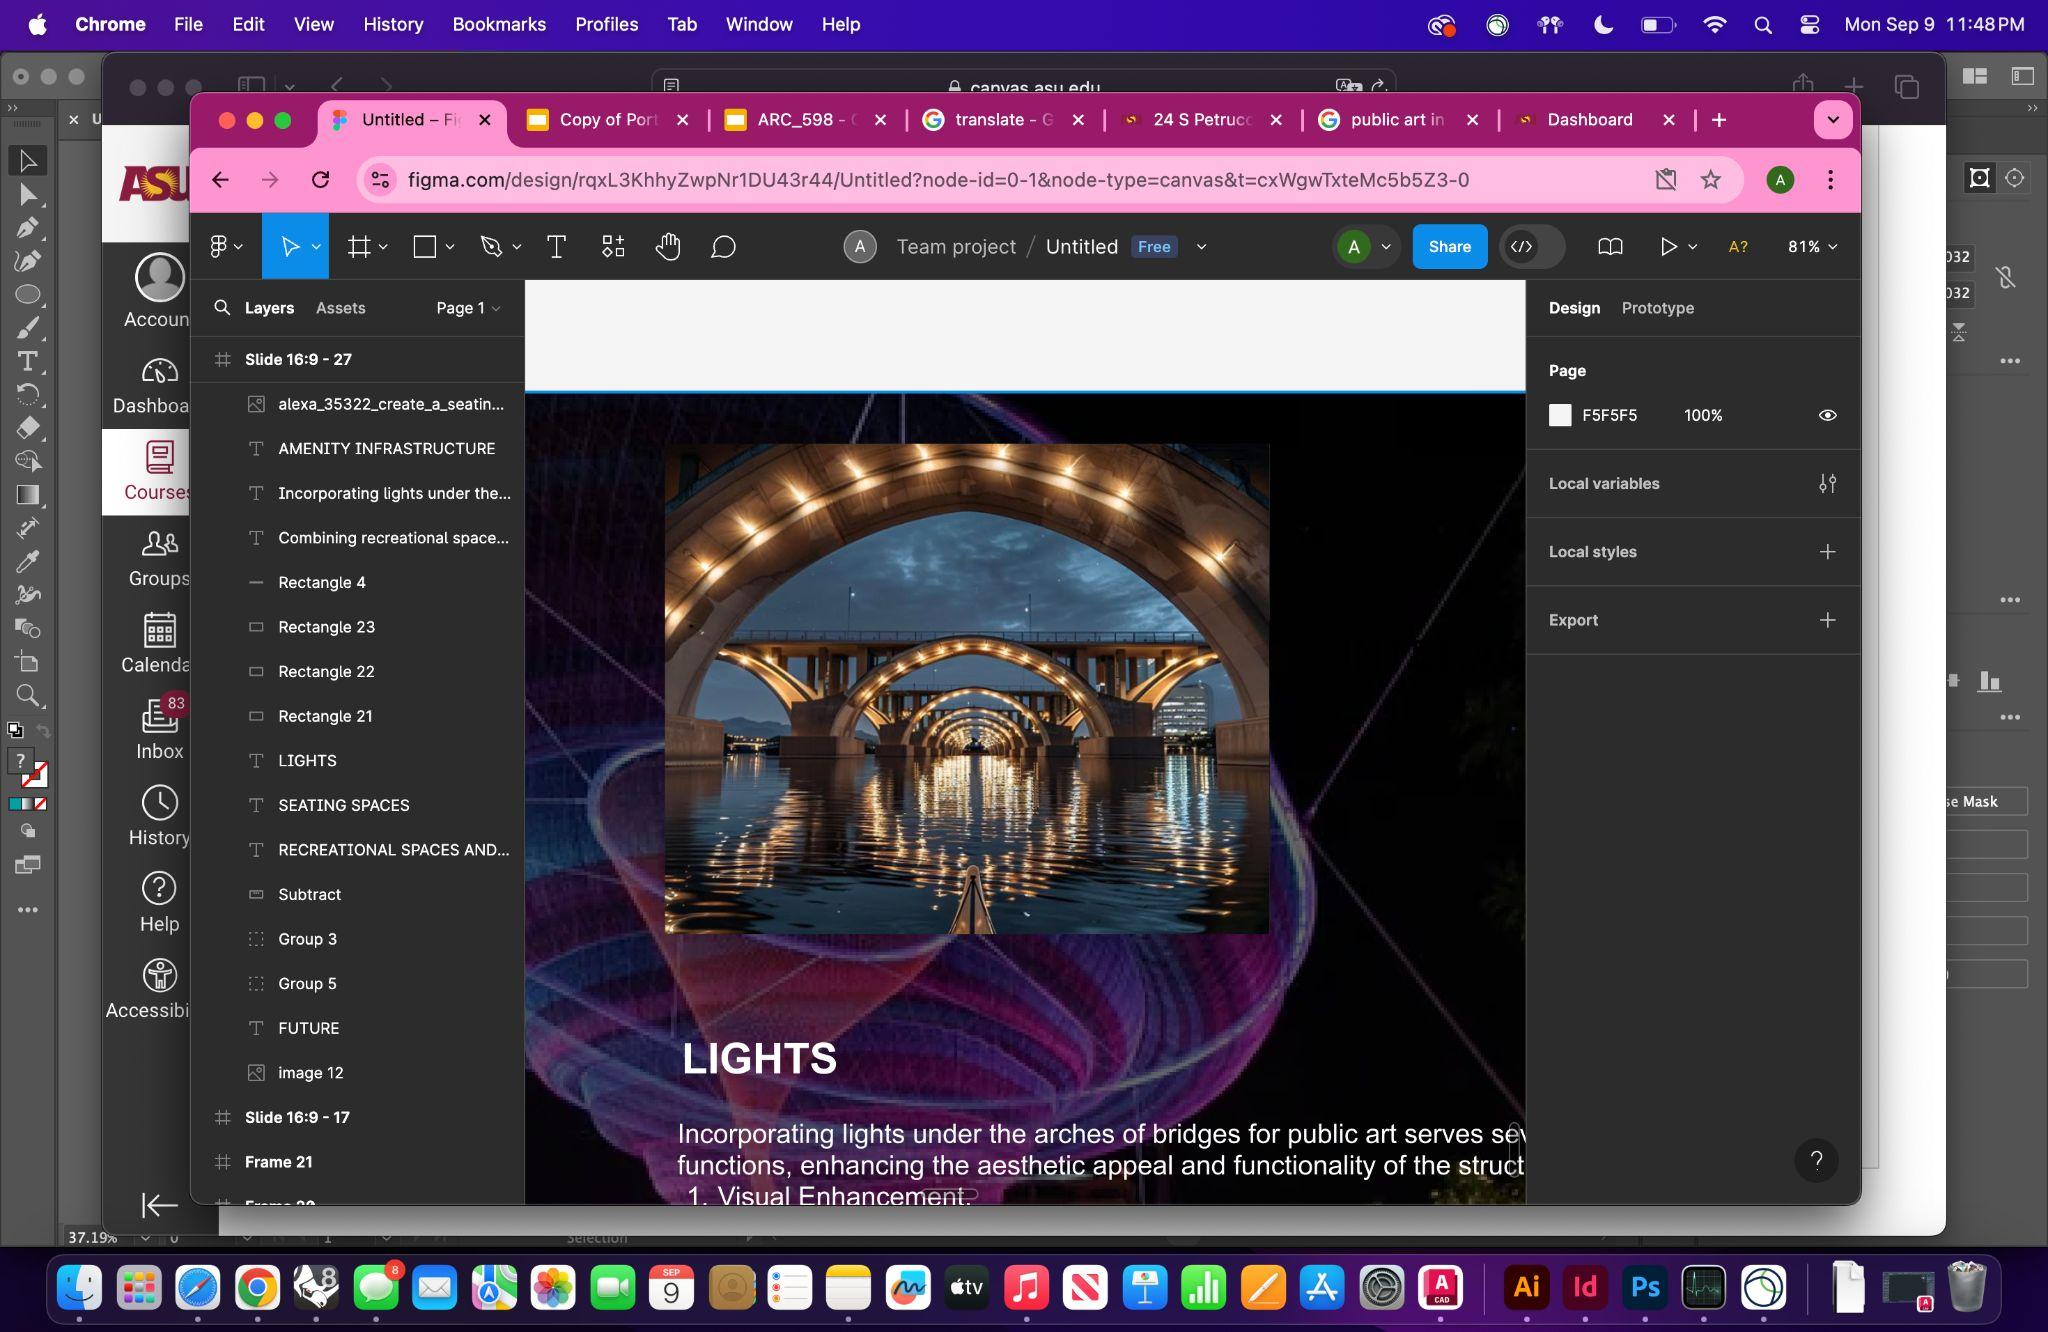The height and width of the screenshot is (1332, 2048).
Task: Open the Assets tab
Action: pos(340,308)
